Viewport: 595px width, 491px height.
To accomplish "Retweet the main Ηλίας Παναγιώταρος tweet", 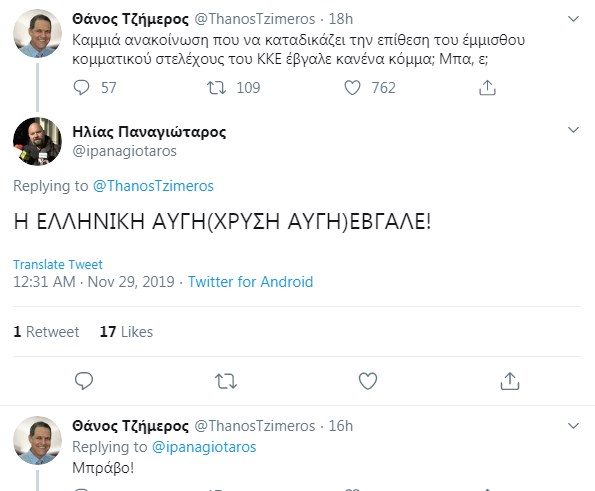I will click(x=226, y=381).
